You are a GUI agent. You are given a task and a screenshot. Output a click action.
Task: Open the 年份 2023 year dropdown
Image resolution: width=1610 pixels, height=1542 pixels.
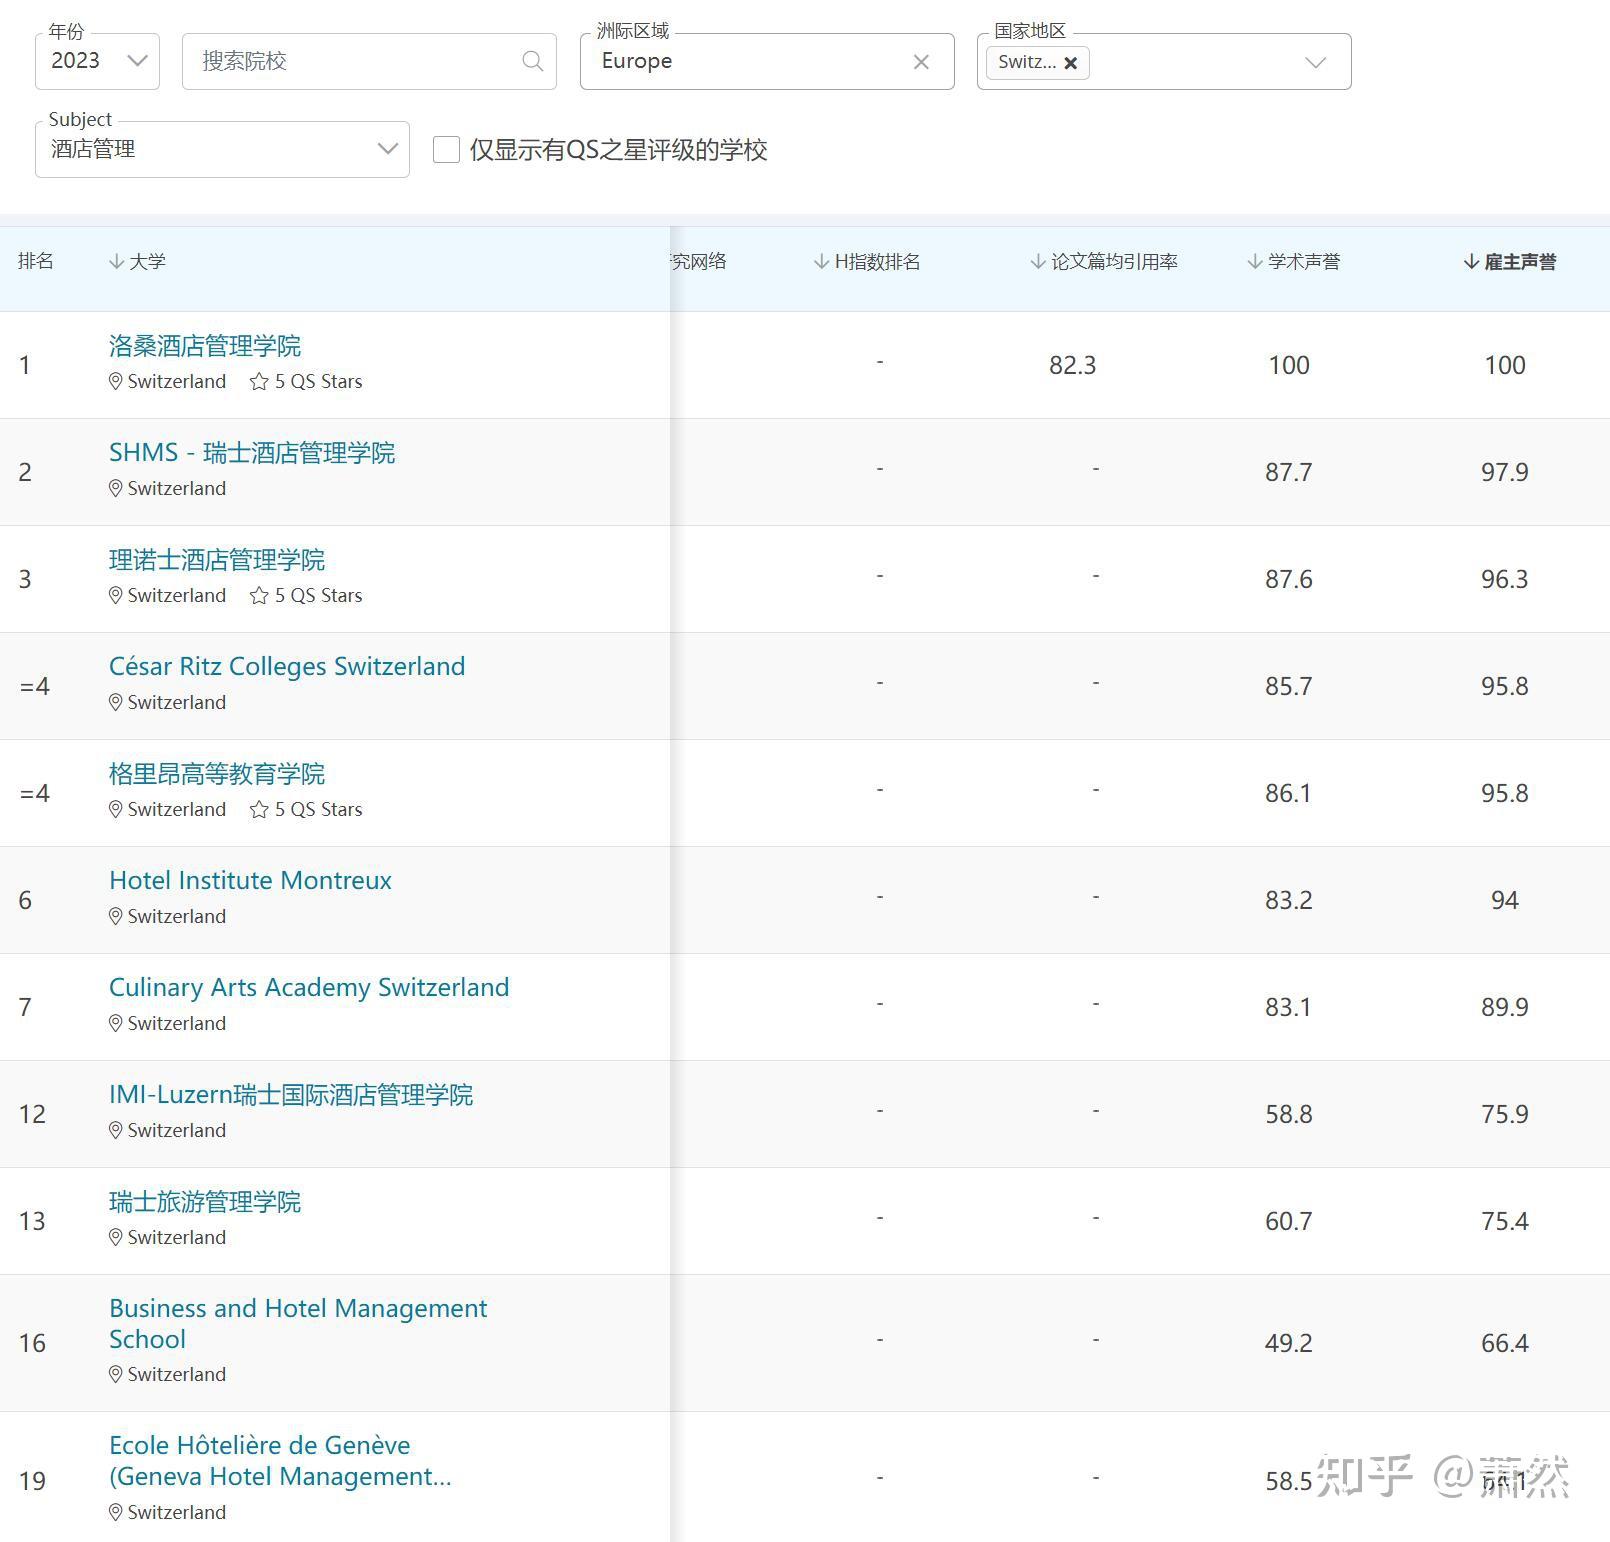[x=97, y=61]
